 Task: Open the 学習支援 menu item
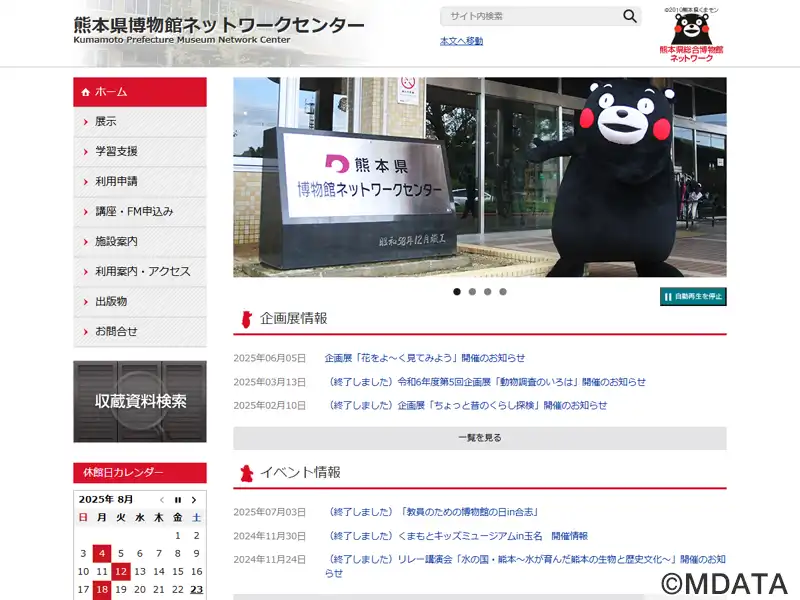click(x=140, y=152)
